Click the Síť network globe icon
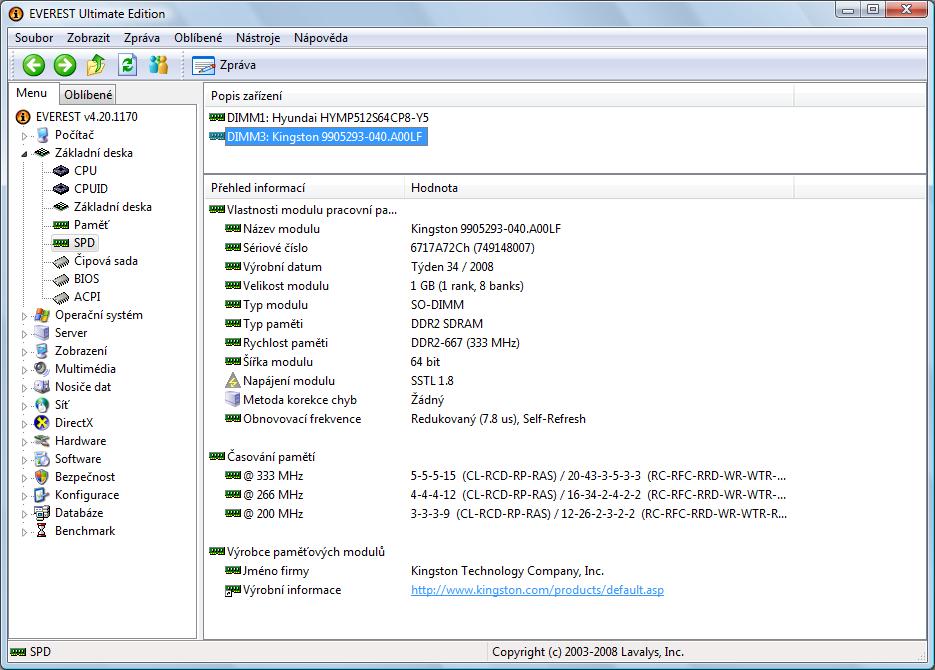Viewport: 935px width, 670px height. pyautogui.click(x=42, y=405)
